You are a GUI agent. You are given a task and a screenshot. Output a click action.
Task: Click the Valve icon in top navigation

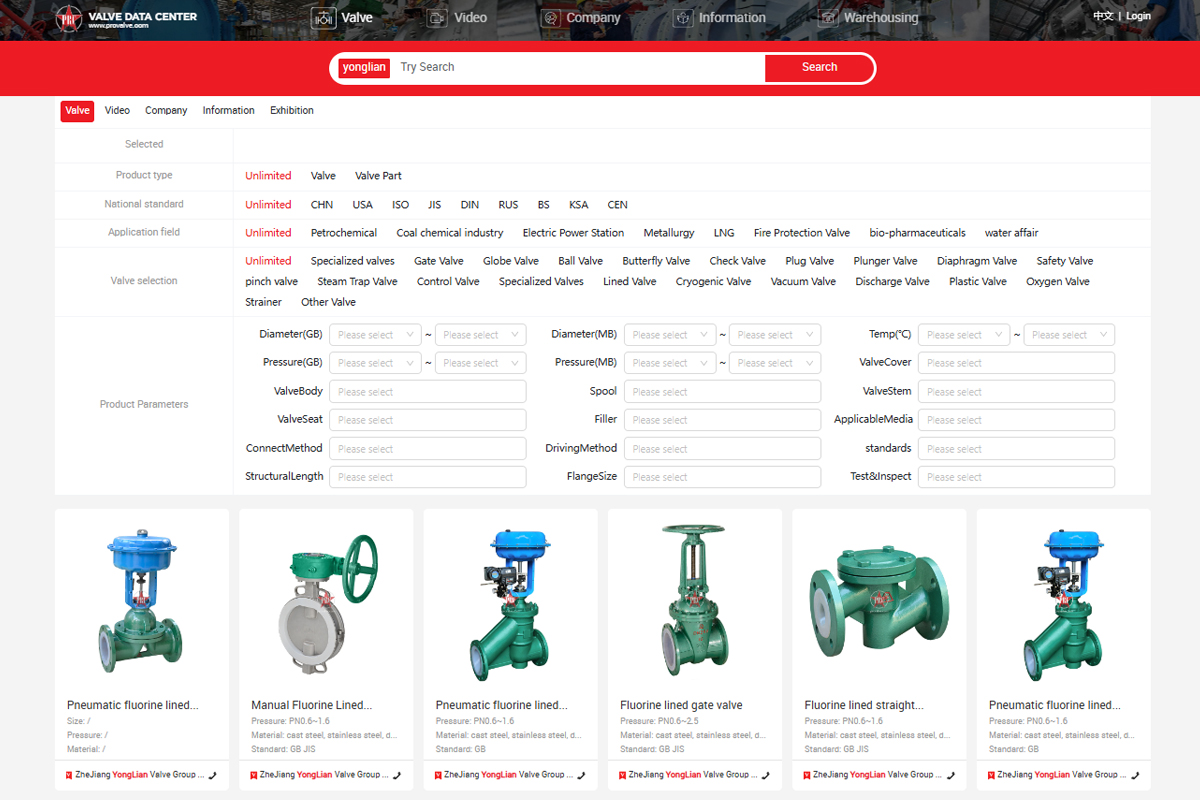[x=323, y=18]
